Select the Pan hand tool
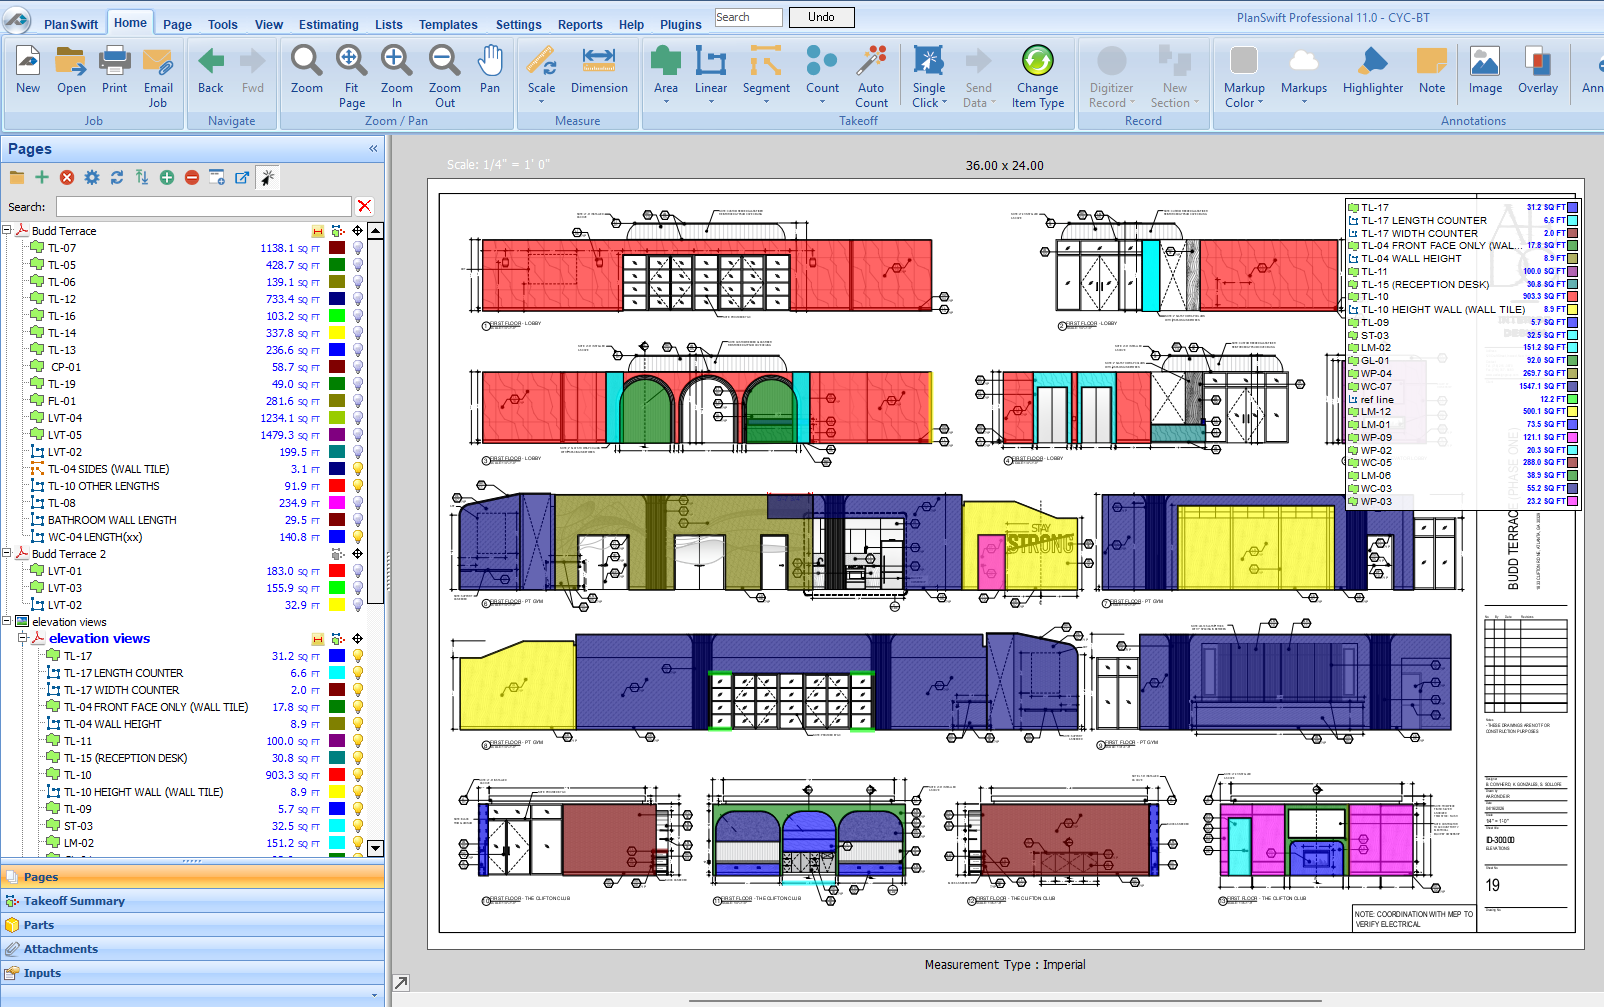 coord(490,62)
